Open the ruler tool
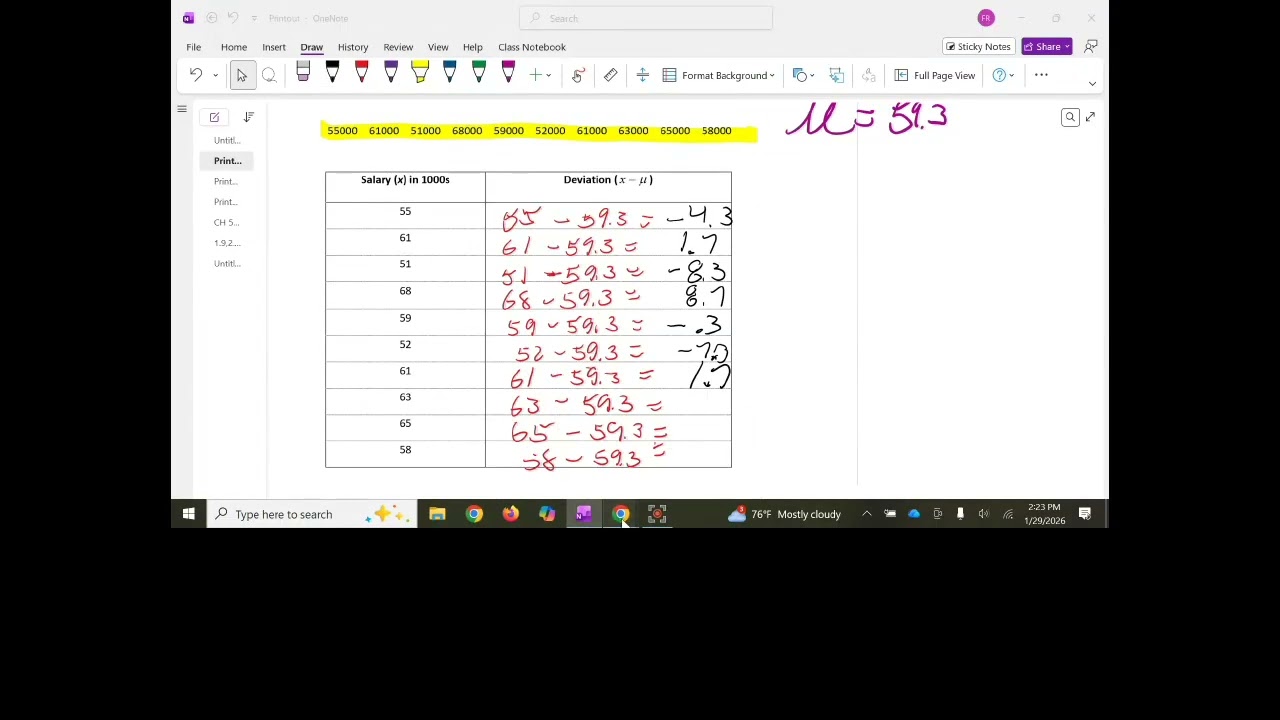 pyautogui.click(x=610, y=75)
